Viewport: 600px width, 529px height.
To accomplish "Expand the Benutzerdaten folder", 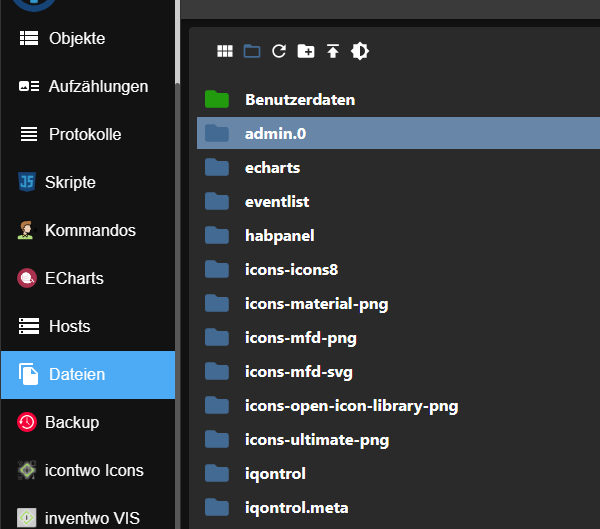I will click(x=217, y=100).
